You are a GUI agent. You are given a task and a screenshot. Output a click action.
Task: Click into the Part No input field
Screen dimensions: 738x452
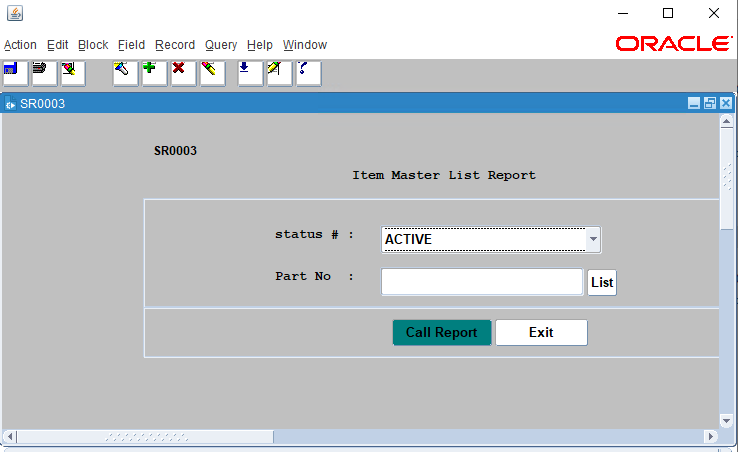click(x=481, y=283)
